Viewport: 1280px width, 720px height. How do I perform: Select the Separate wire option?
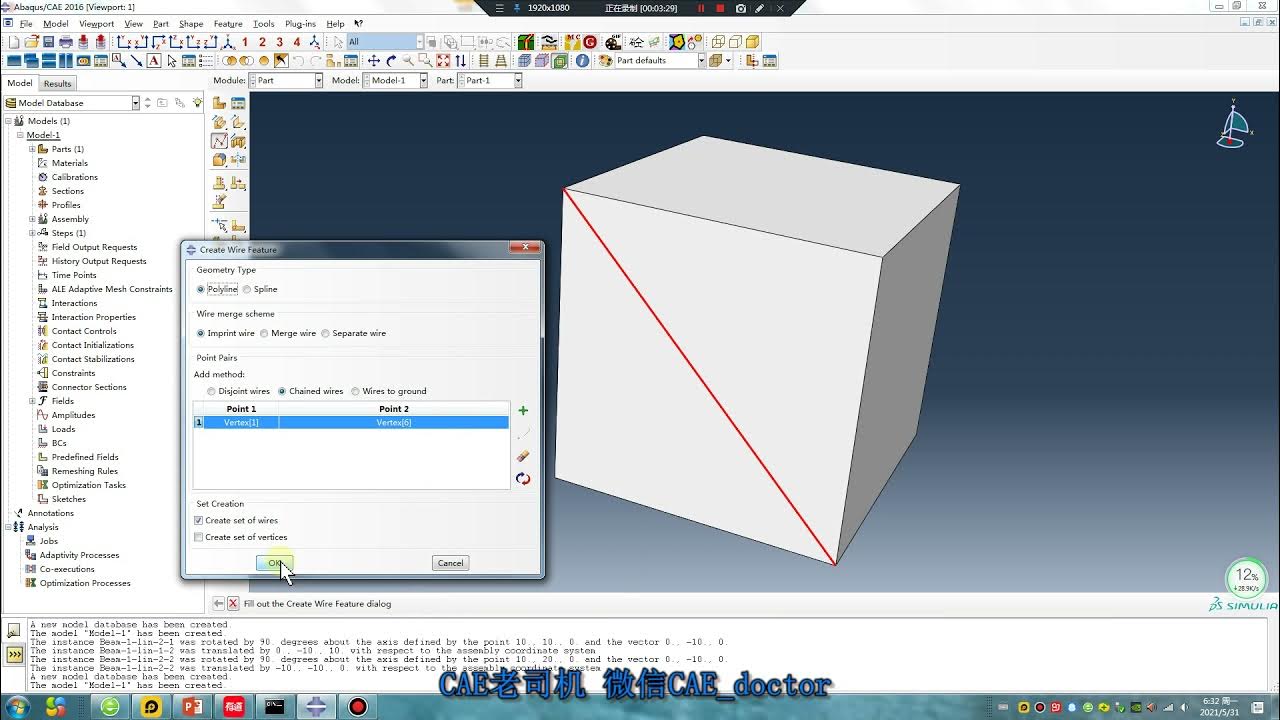click(325, 333)
